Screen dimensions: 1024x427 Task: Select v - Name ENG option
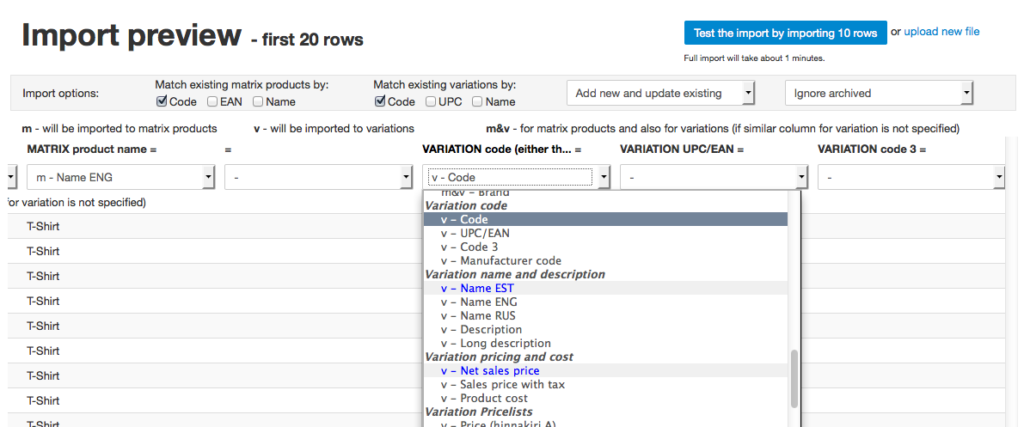pos(605,302)
